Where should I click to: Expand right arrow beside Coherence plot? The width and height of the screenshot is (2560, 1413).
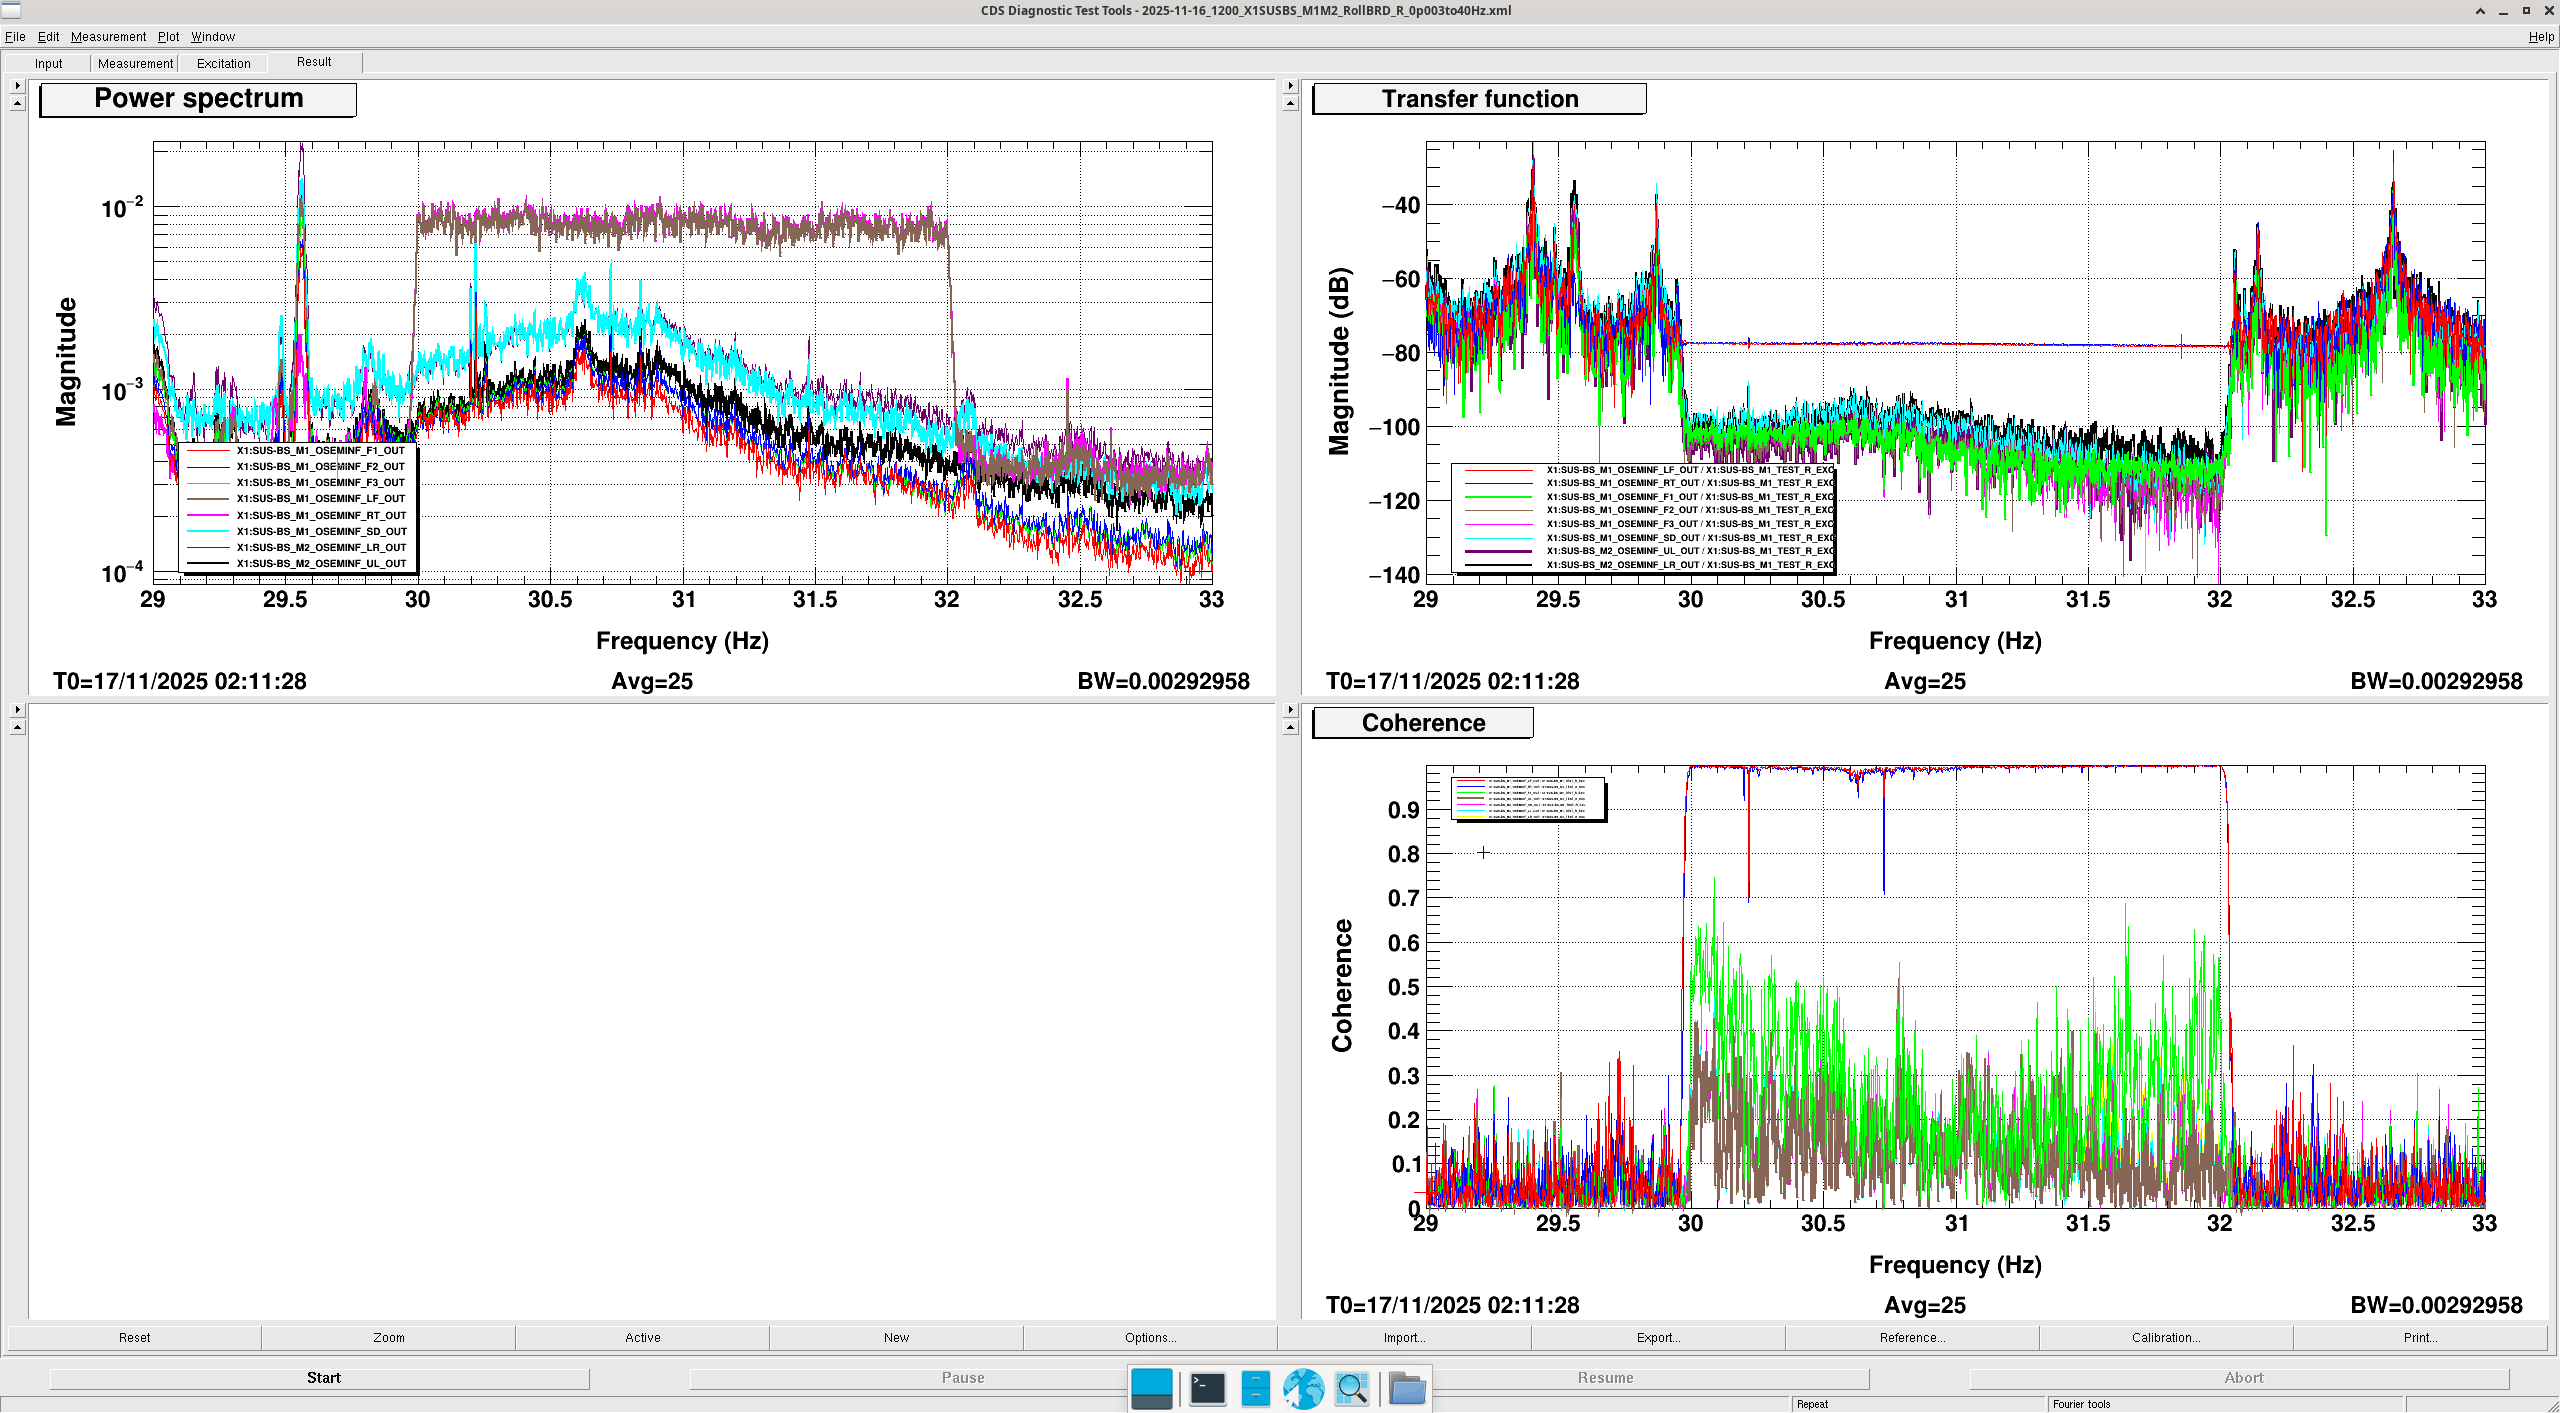(x=1290, y=710)
